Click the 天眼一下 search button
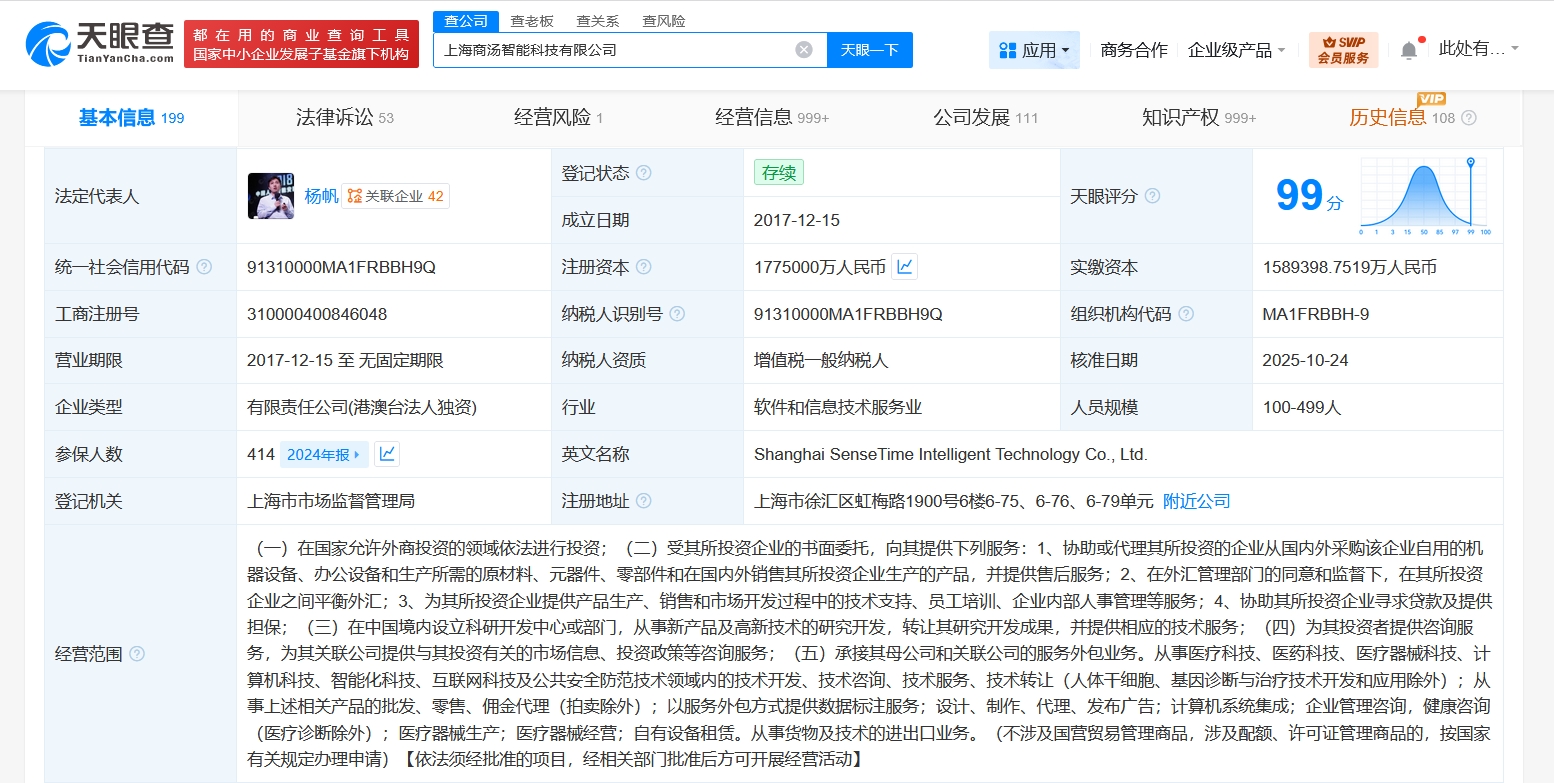The height and width of the screenshot is (783, 1554). pyautogui.click(x=869, y=50)
